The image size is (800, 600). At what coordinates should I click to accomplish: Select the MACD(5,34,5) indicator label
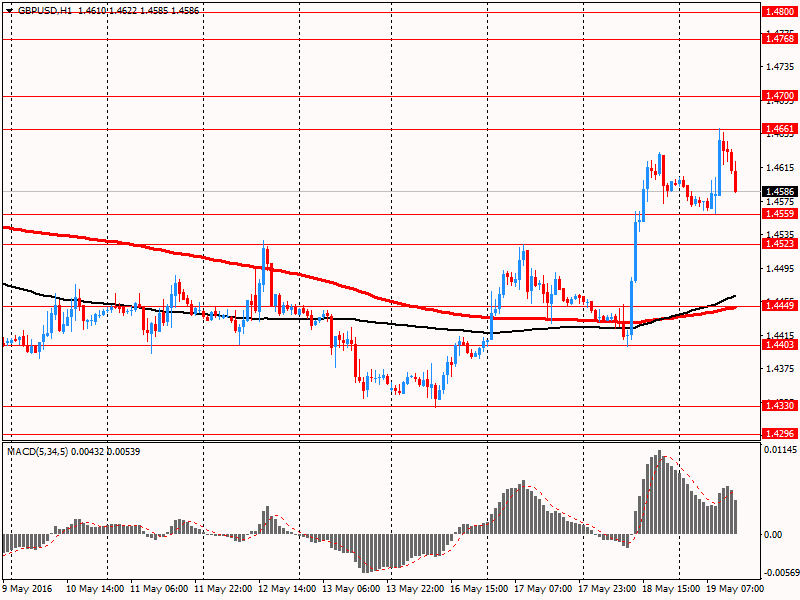coord(38,452)
